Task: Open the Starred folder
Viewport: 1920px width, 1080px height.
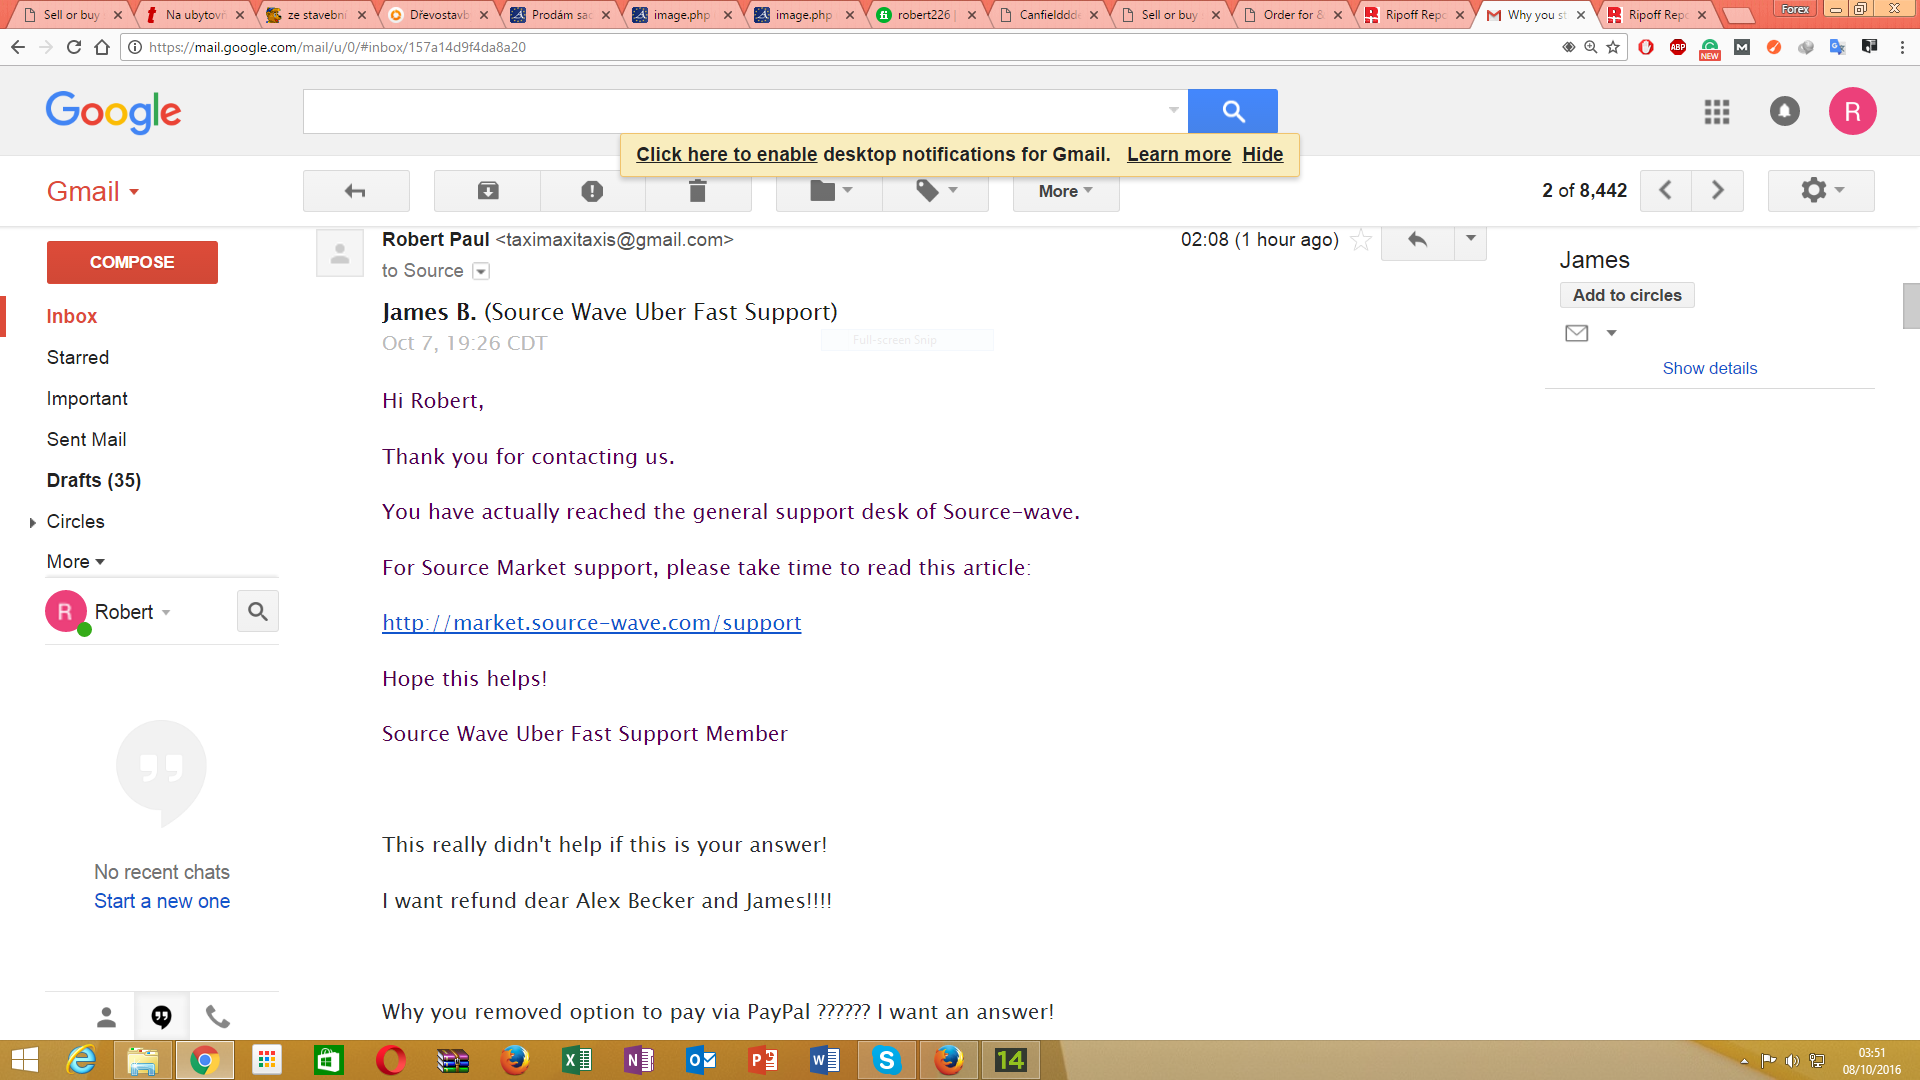Action: tap(78, 357)
